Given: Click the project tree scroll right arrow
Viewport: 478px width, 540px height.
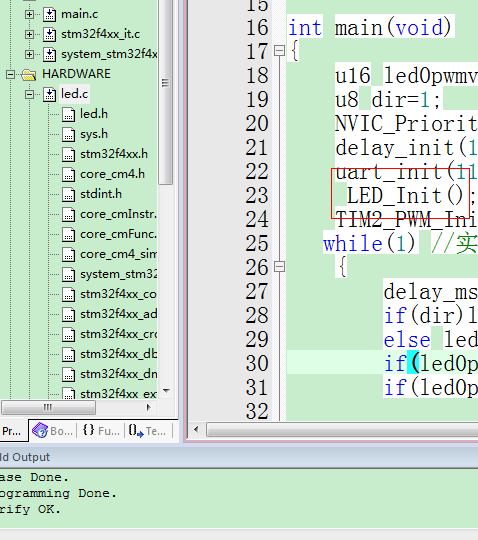Looking at the screenshot, I should [x=148, y=407].
